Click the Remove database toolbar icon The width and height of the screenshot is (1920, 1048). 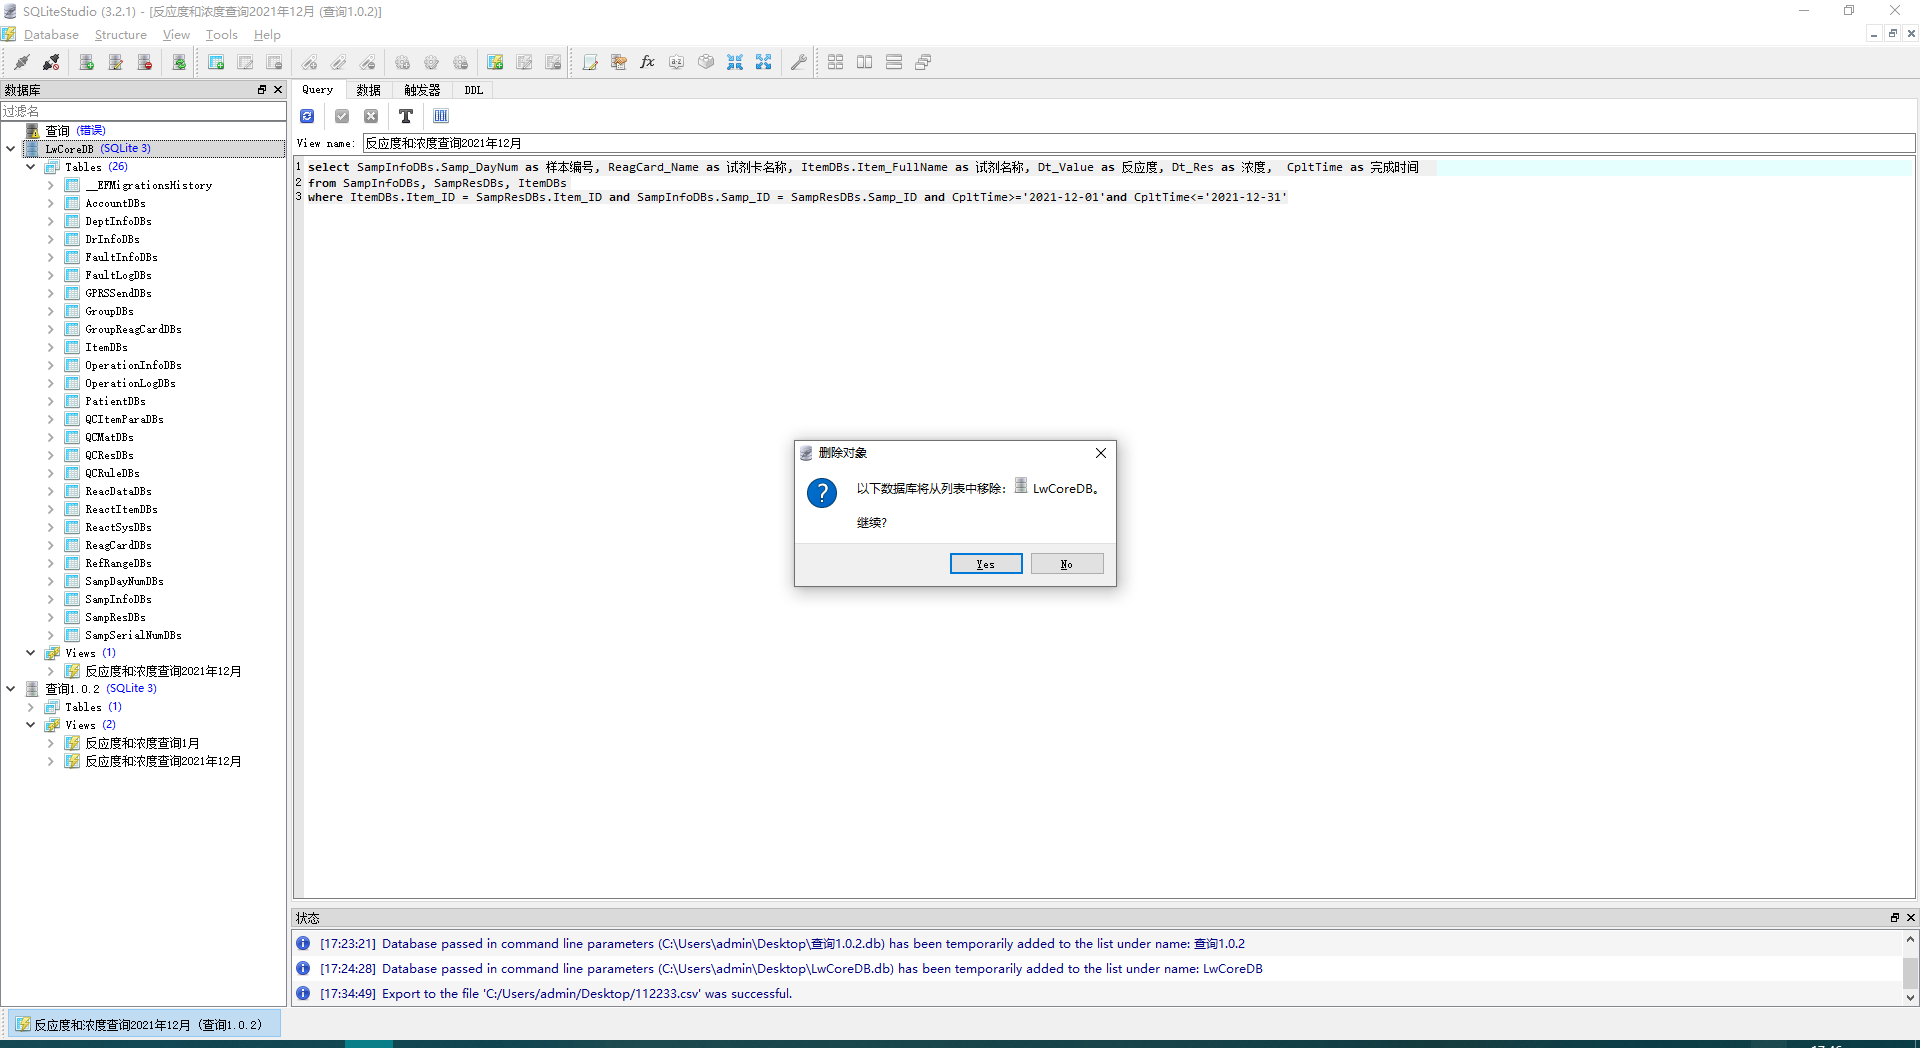pyautogui.click(x=145, y=62)
